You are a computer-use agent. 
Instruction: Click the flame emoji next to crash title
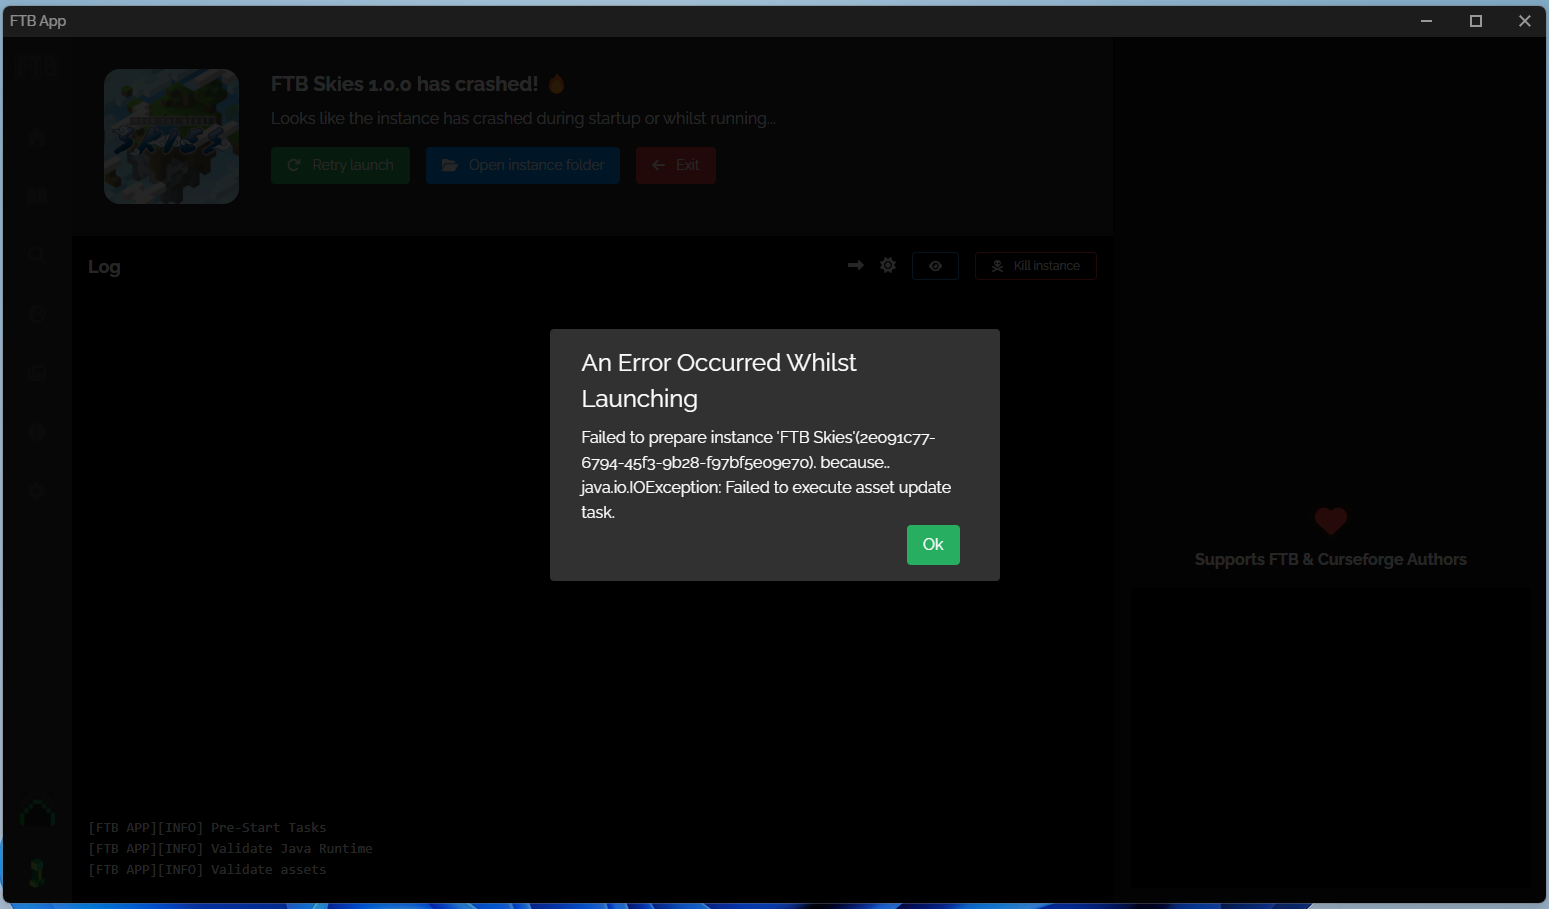[x=556, y=84]
